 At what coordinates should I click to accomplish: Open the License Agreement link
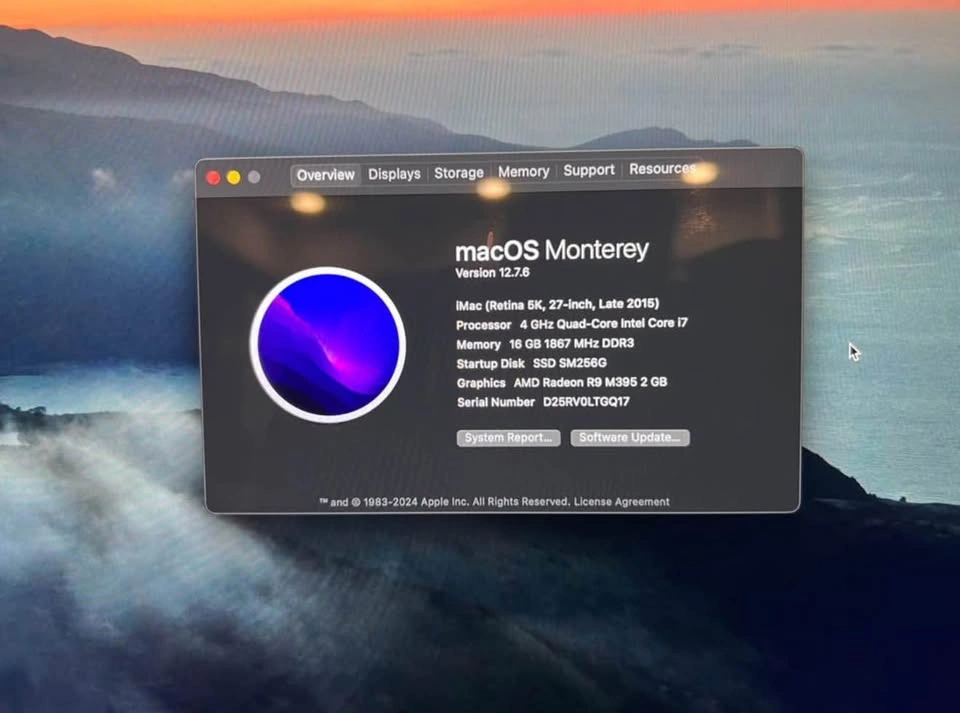pyautogui.click(x=621, y=502)
